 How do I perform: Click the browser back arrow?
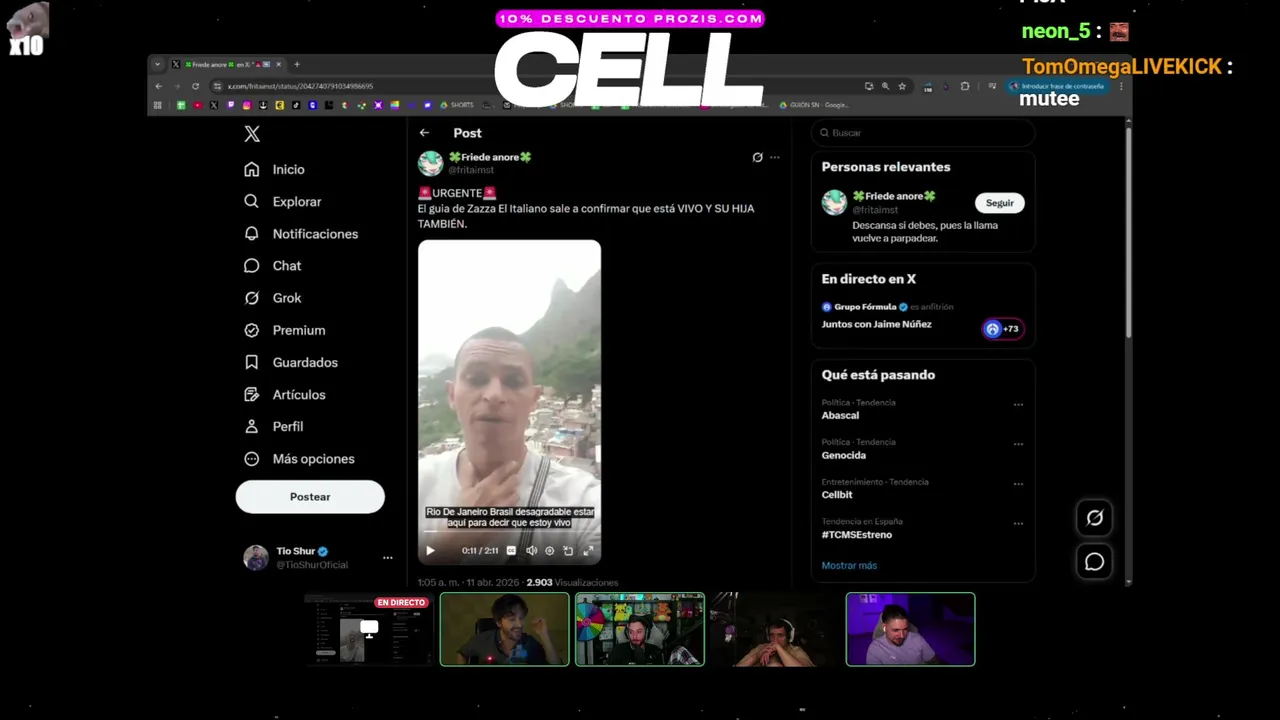[x=158, y=86]
